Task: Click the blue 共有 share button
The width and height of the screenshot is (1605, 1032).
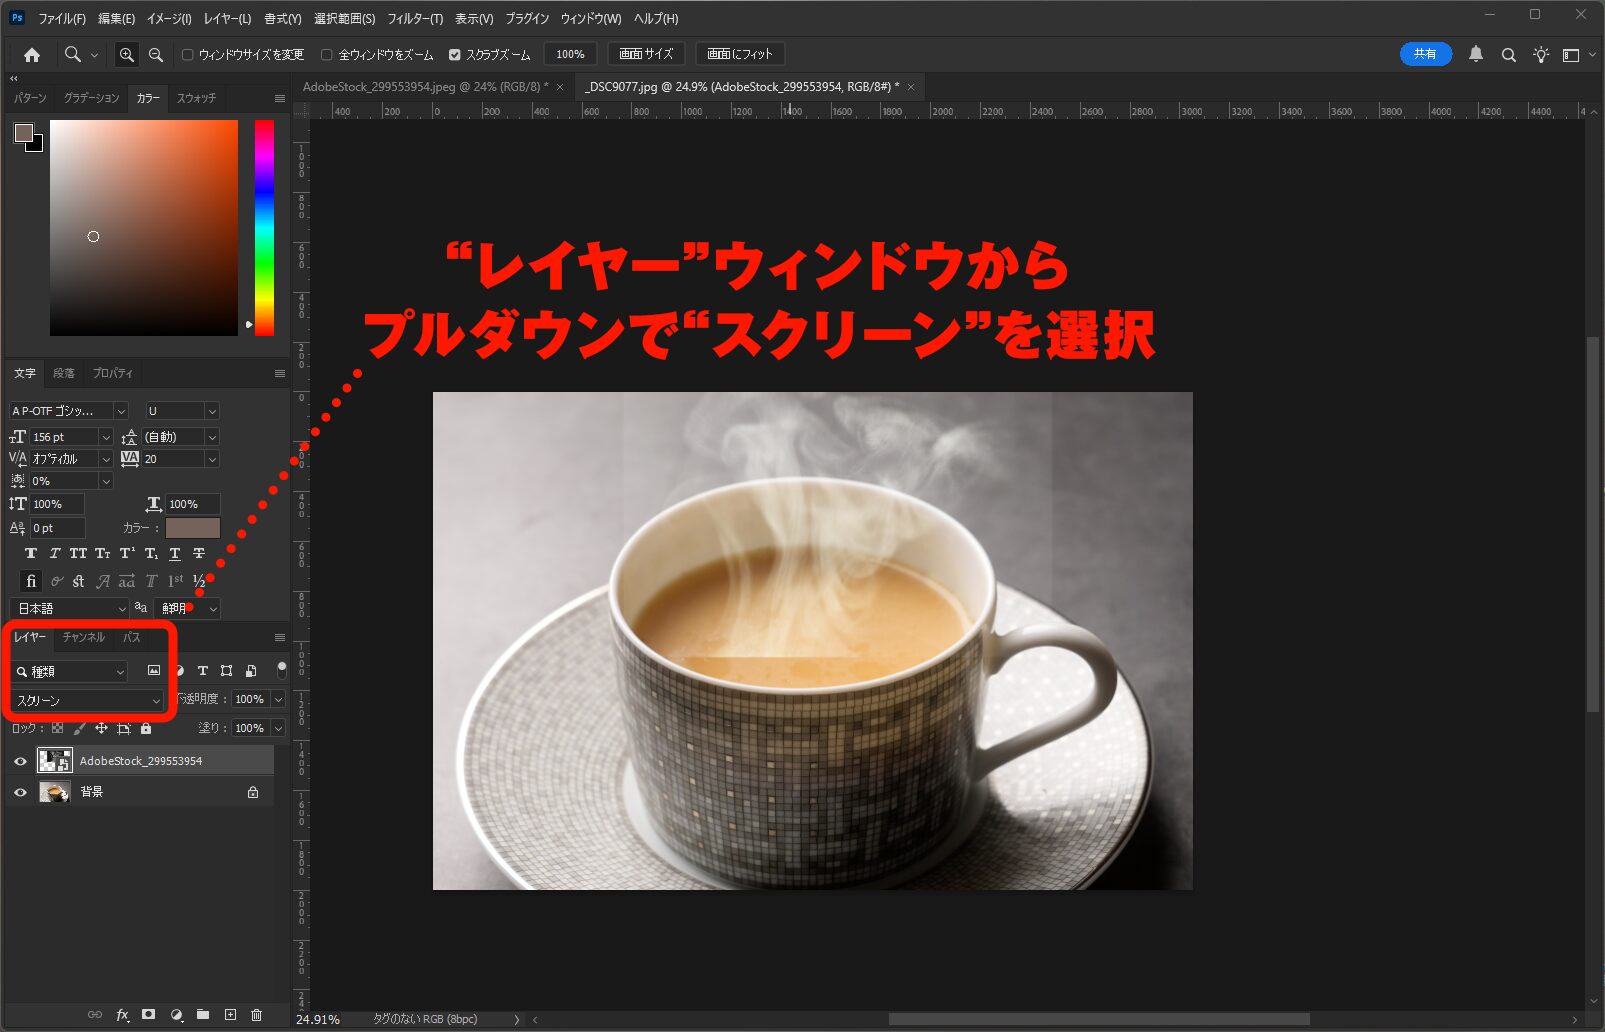Action: coord(1425,54)
